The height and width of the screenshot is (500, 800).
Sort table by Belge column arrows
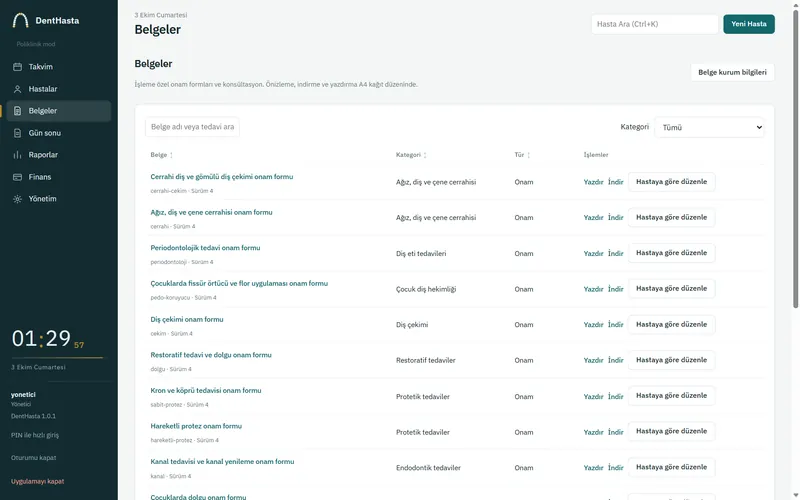pos(171,155)
